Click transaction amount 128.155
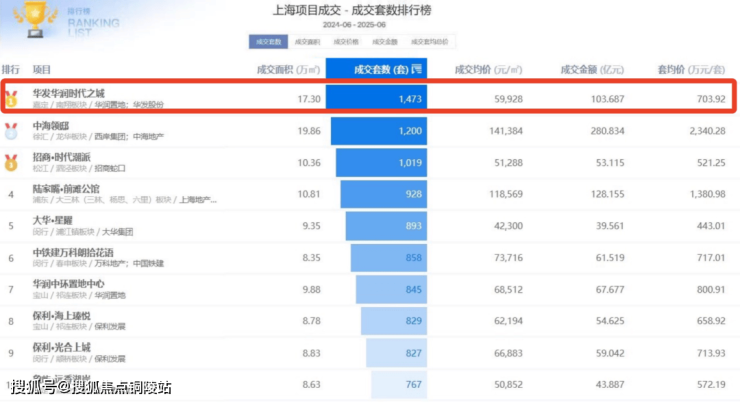 pos(607,194)
